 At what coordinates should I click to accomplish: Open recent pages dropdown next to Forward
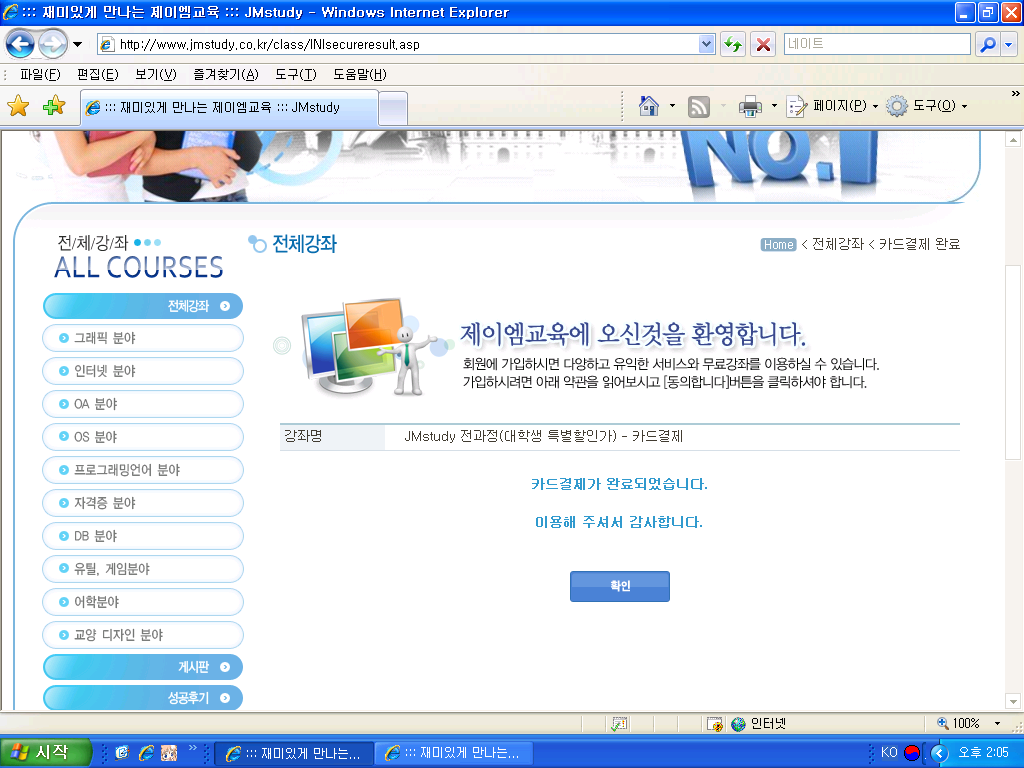pos(77,44)
